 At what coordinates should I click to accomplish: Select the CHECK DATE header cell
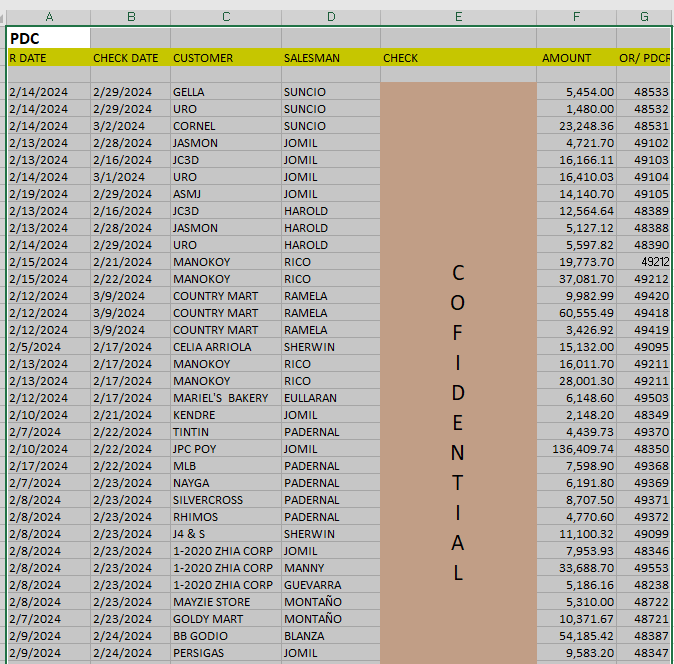[x=129, y=58]
